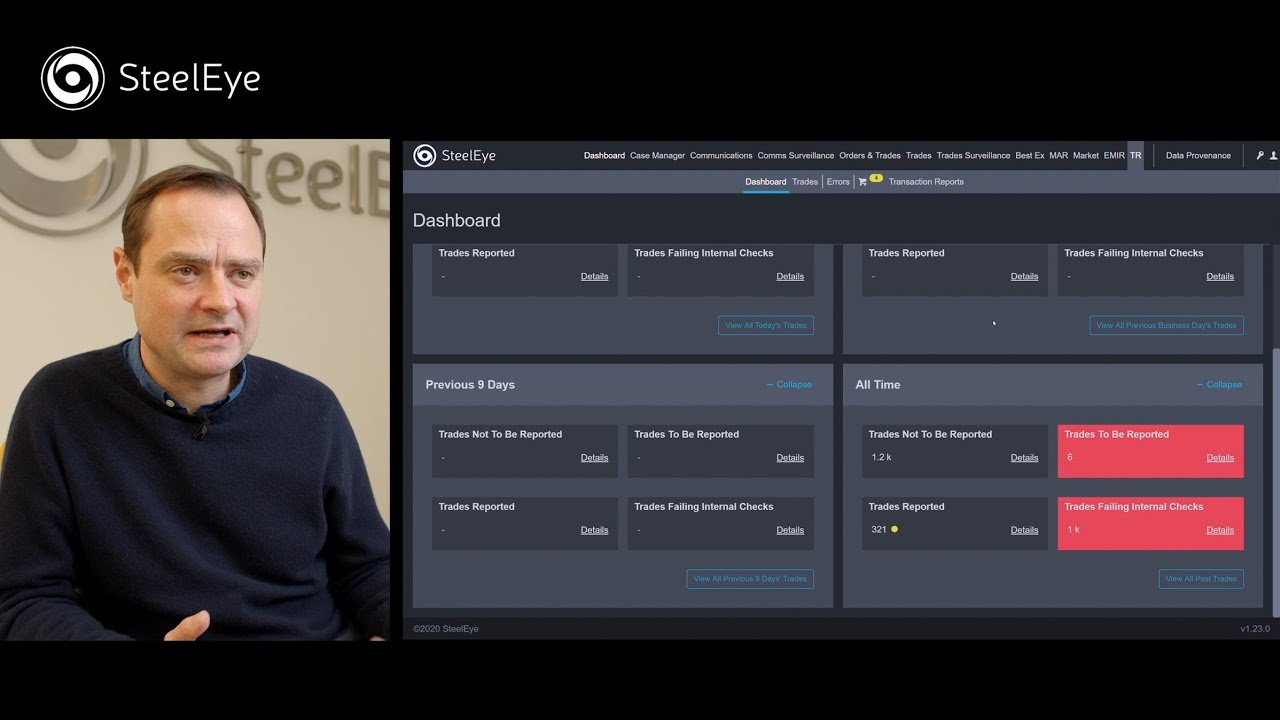The image size is (1280, 720).
Task: Open Details for All Time Trades Reported
Action: pyautogui.click(x=1024, y=530)
